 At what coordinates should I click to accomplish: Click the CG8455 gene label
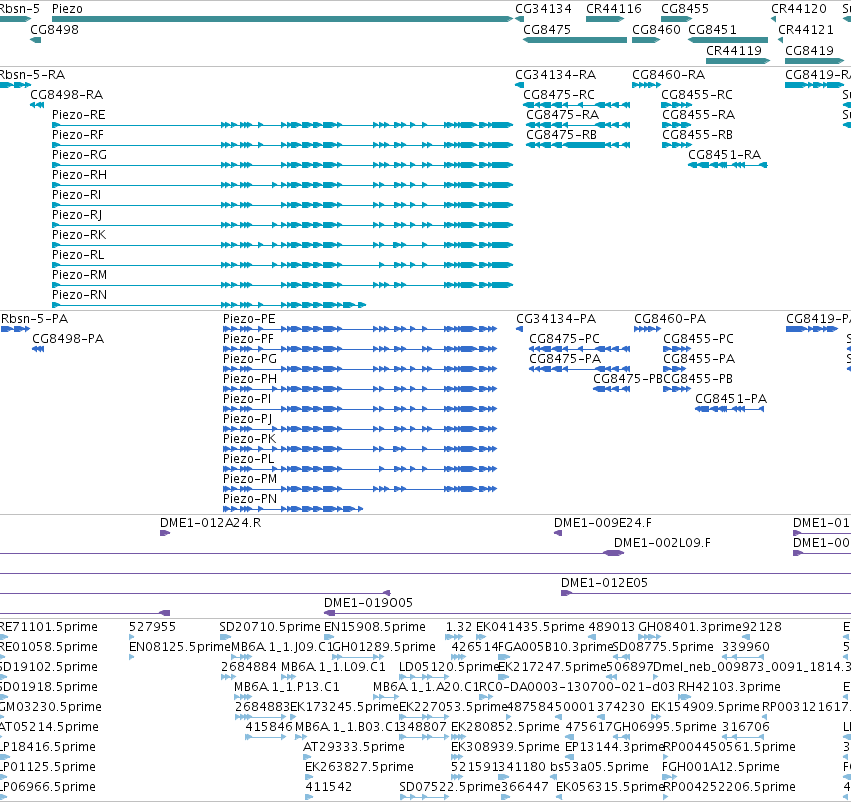coord(685,9)
